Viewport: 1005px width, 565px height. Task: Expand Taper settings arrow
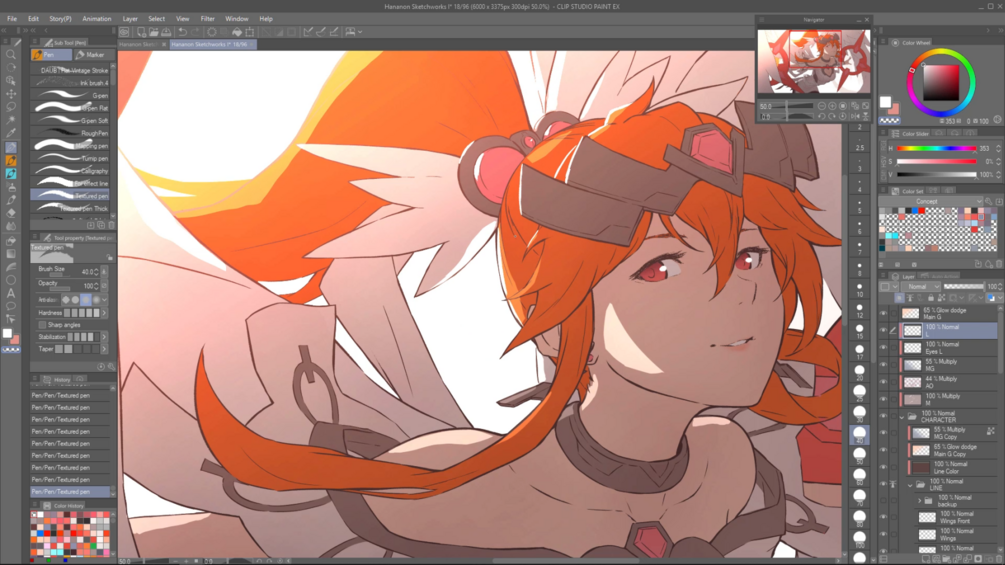104,349
